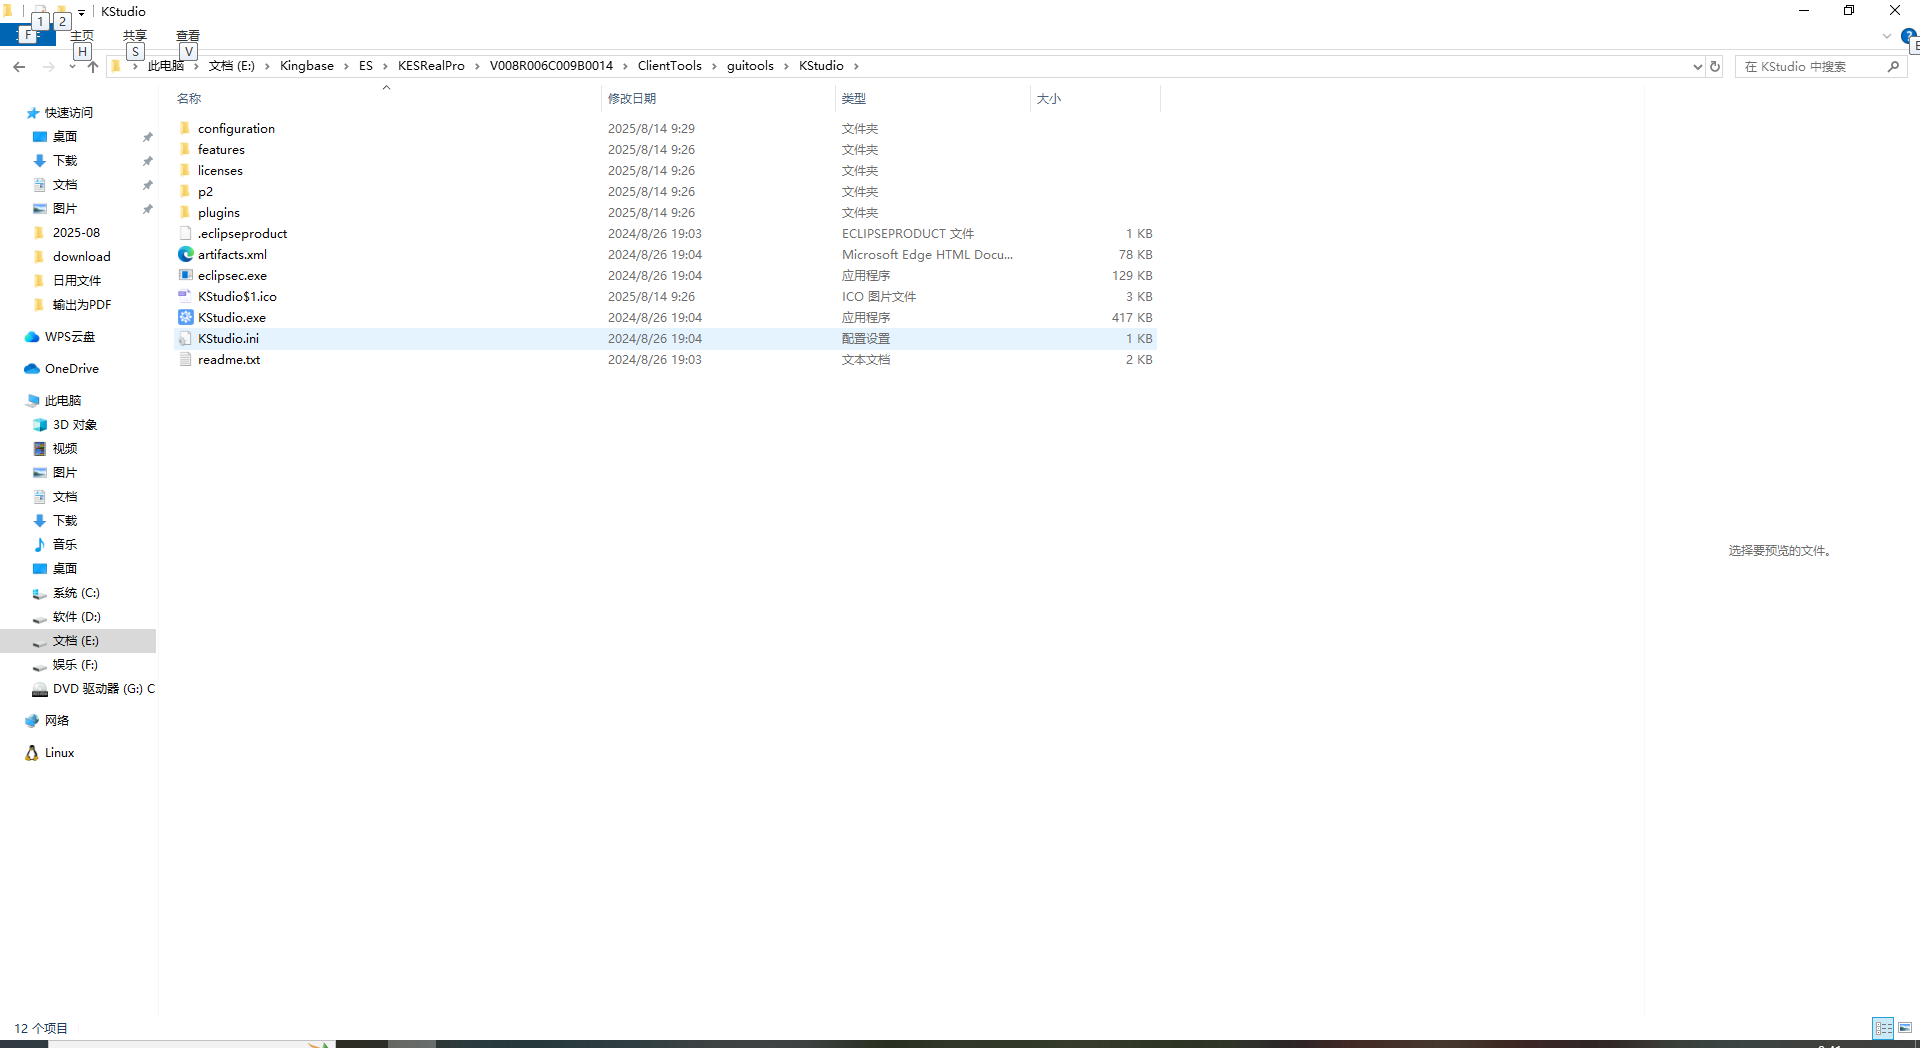The width and height of the screenshot is (1920, 1048).
Task: Jump to the Kingbase breadcrumb segment
Action: point(306,66)
